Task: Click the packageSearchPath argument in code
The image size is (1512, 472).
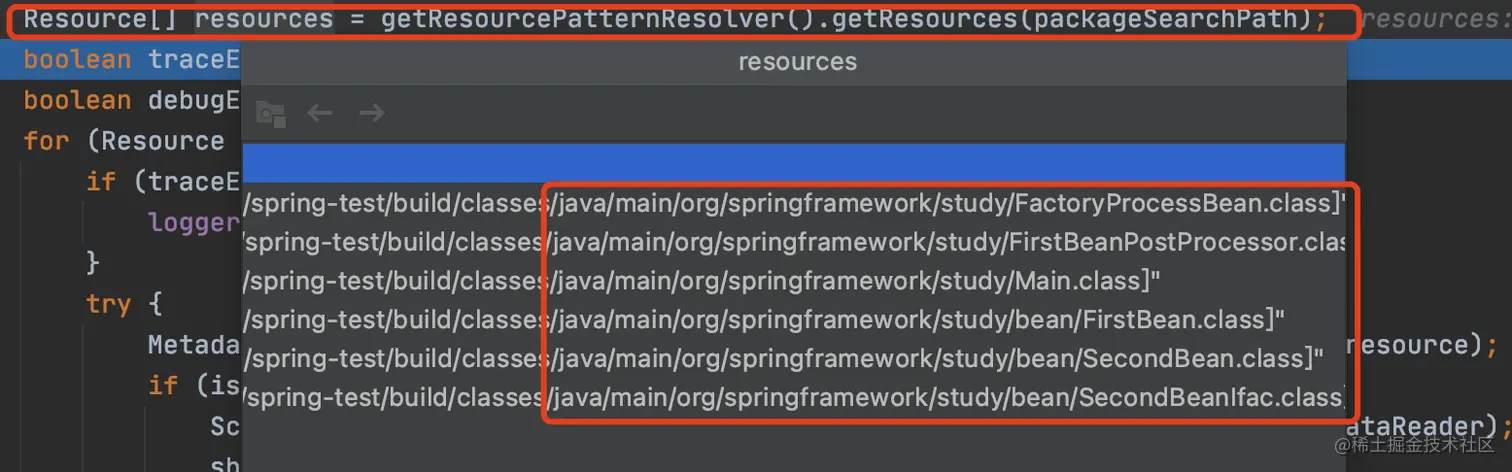Action: (x=1166, y=19)
